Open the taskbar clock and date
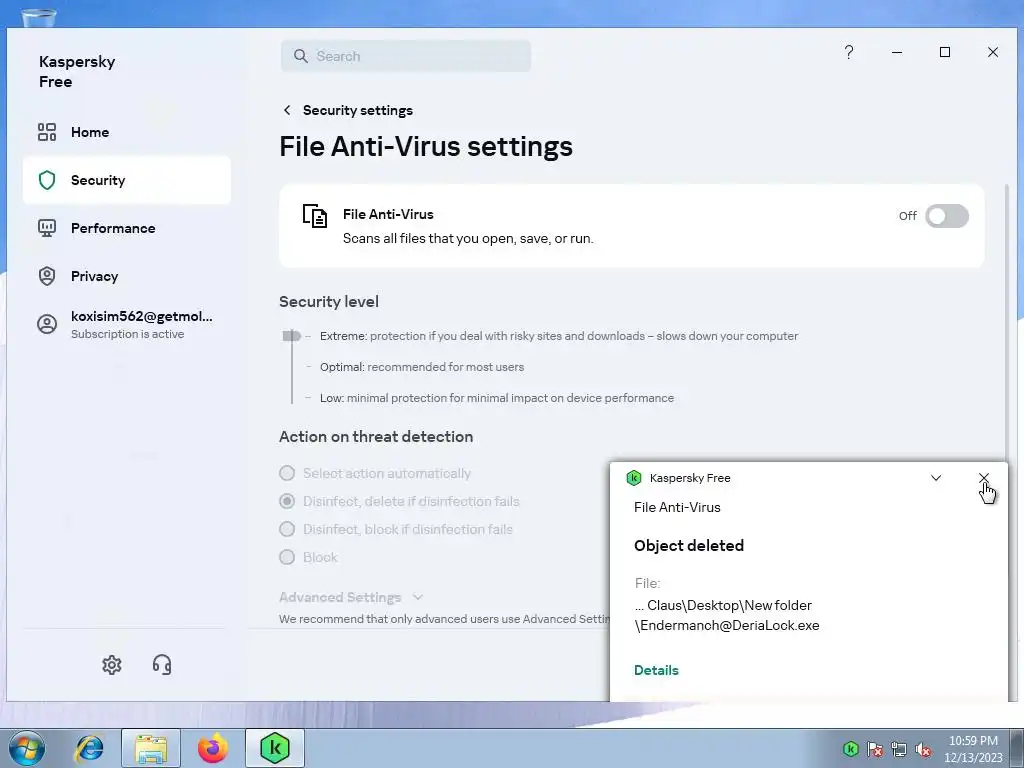 (x=973, y=748)
